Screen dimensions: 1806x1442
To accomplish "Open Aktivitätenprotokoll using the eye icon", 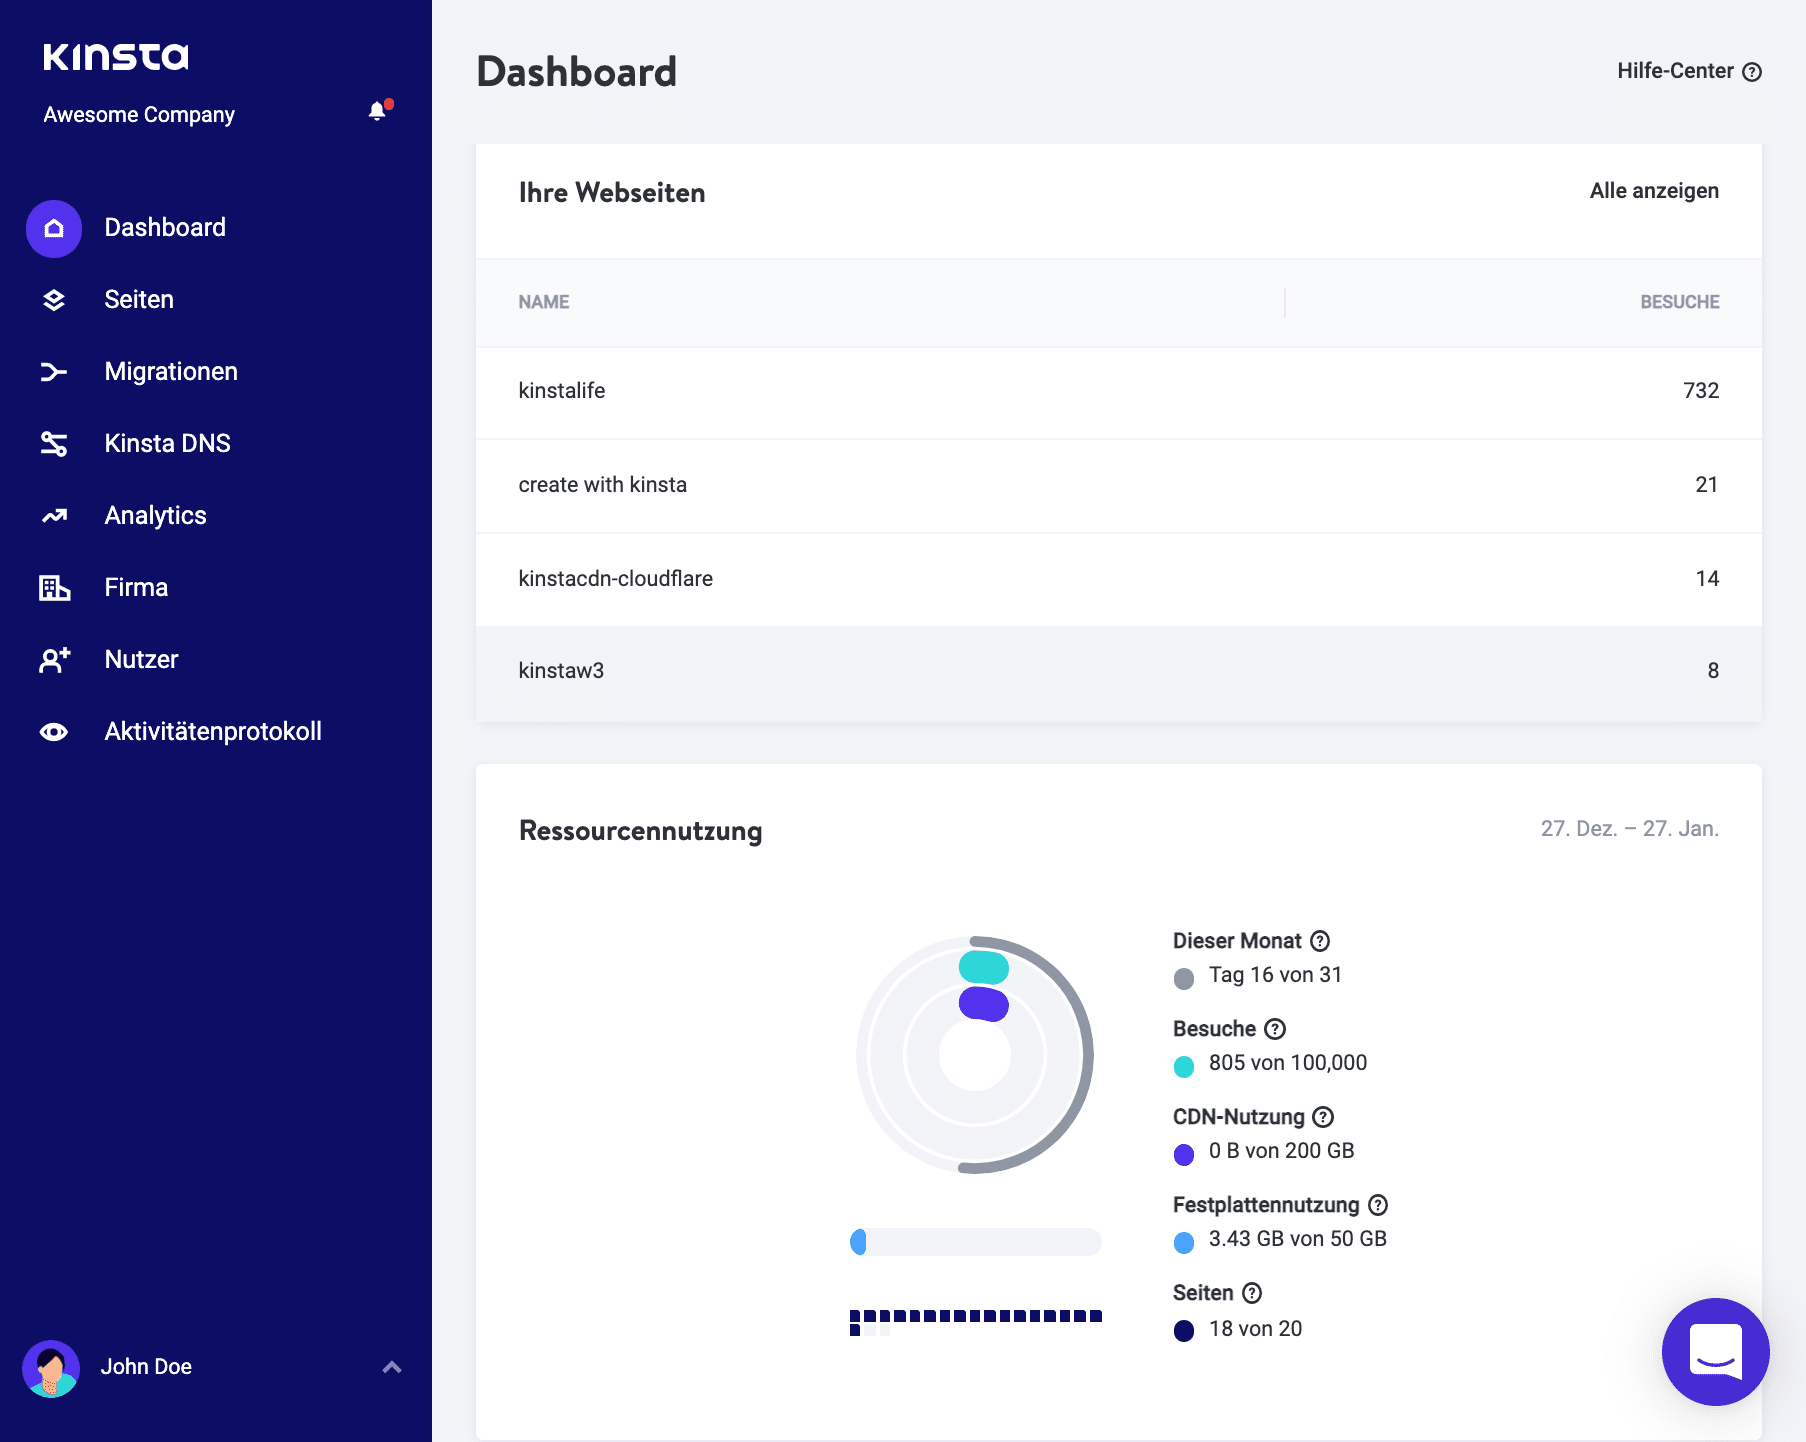I will (x=53, y=731).
